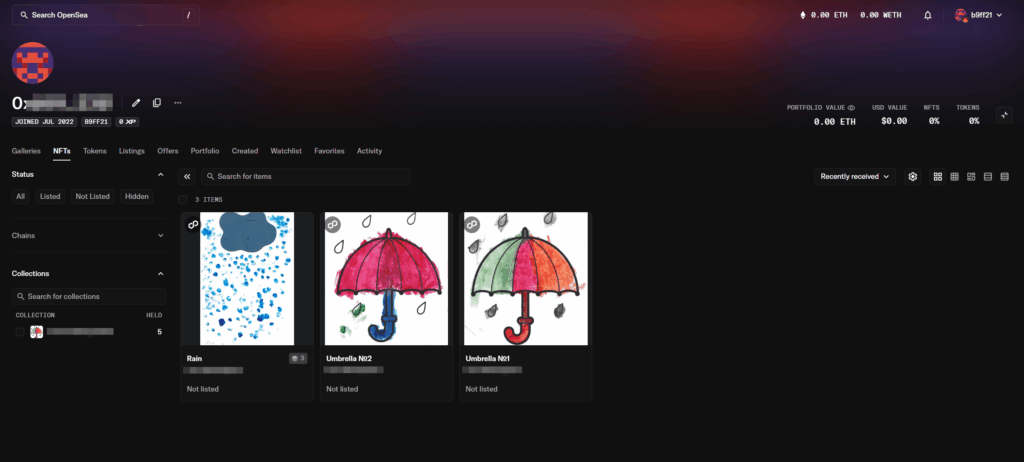
Task: Open the gear settings icon beside sort
Action: [913, 176]
